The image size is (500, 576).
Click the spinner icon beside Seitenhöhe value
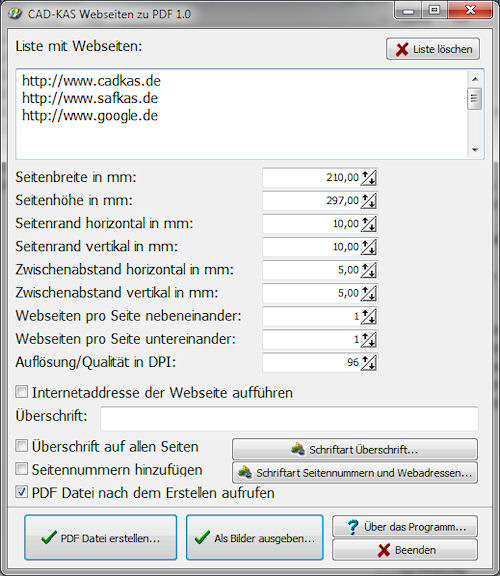(x=368, y=201)
